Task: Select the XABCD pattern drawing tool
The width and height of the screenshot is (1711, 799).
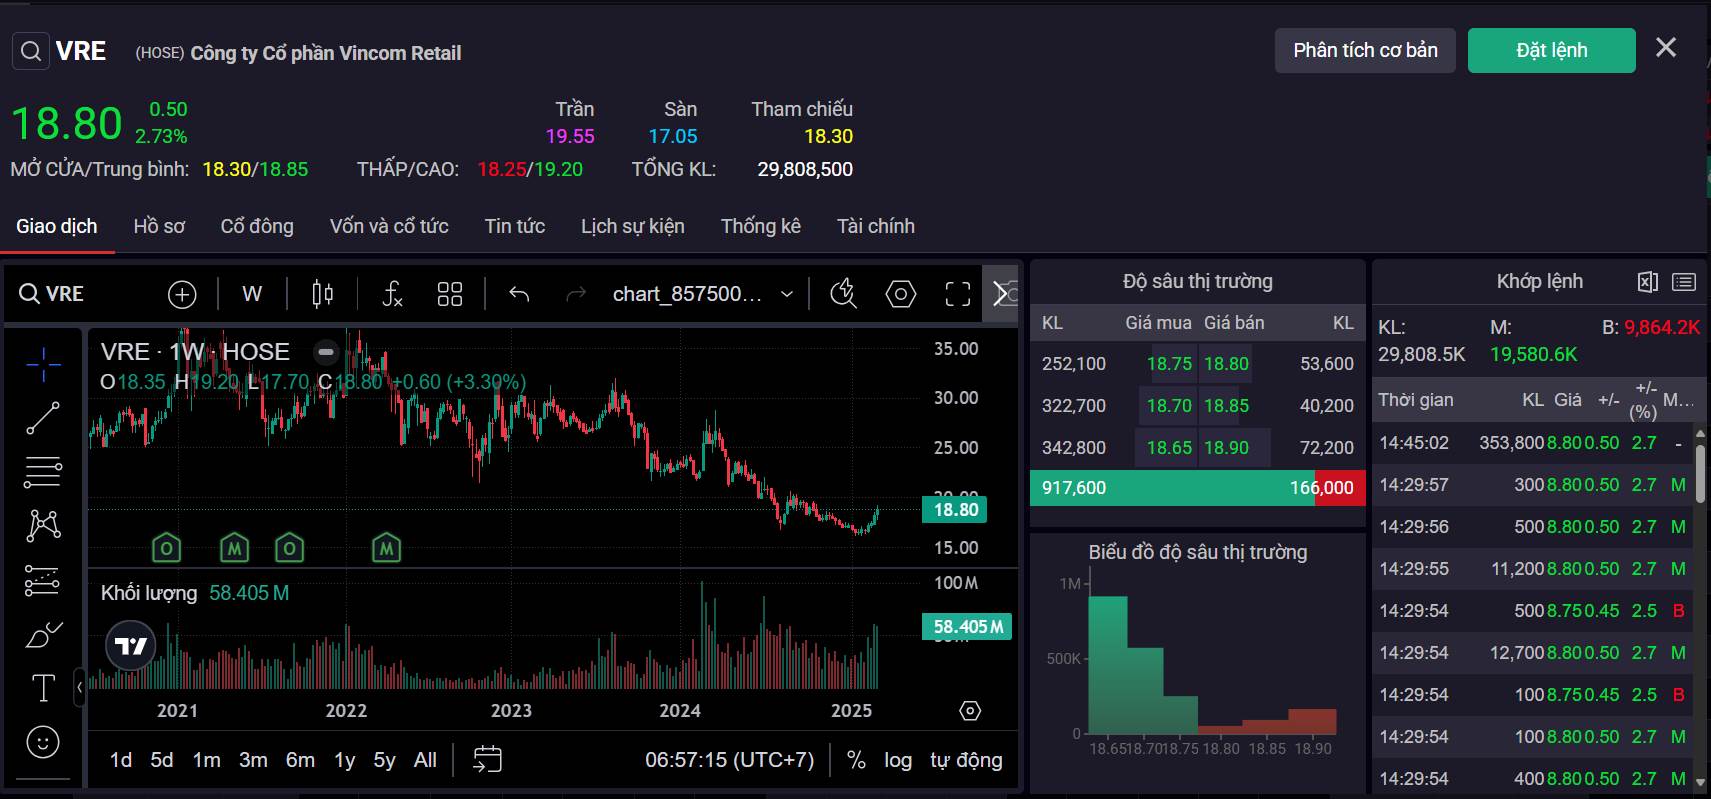Action: 43,526
